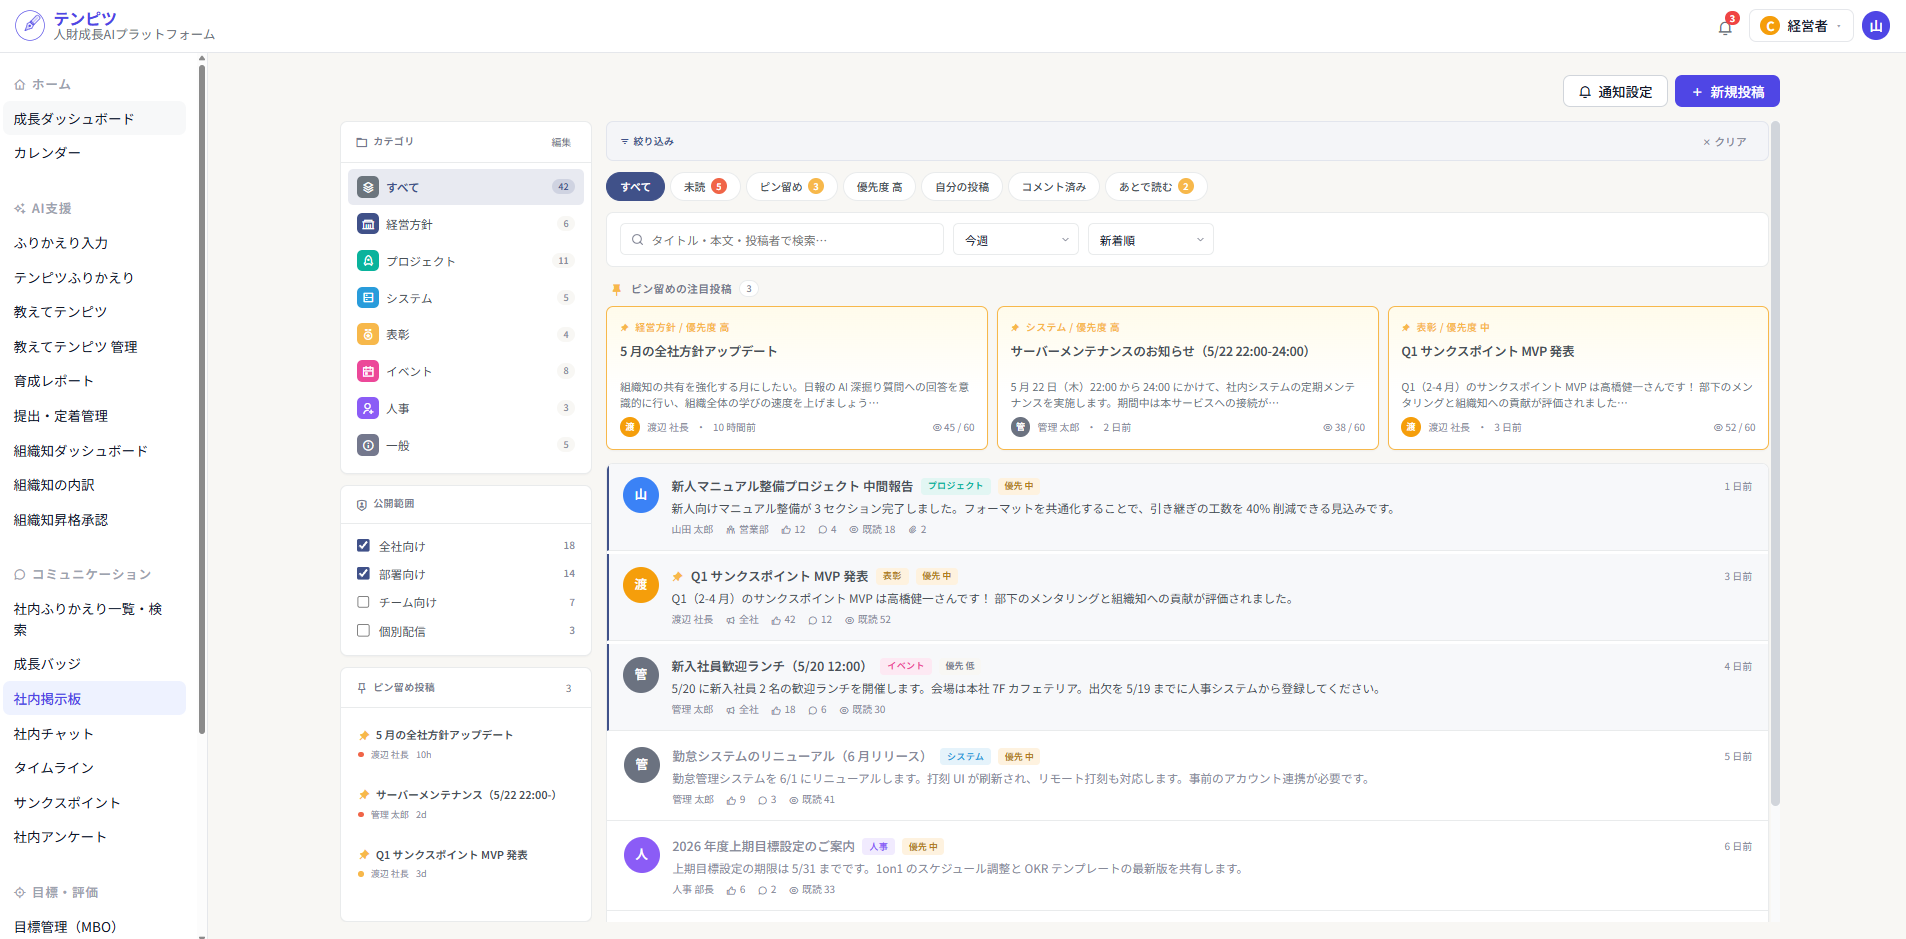
Task: Click pin icon beside ピン留めの注目投稿 heading
Action: [x=617, y=289]
